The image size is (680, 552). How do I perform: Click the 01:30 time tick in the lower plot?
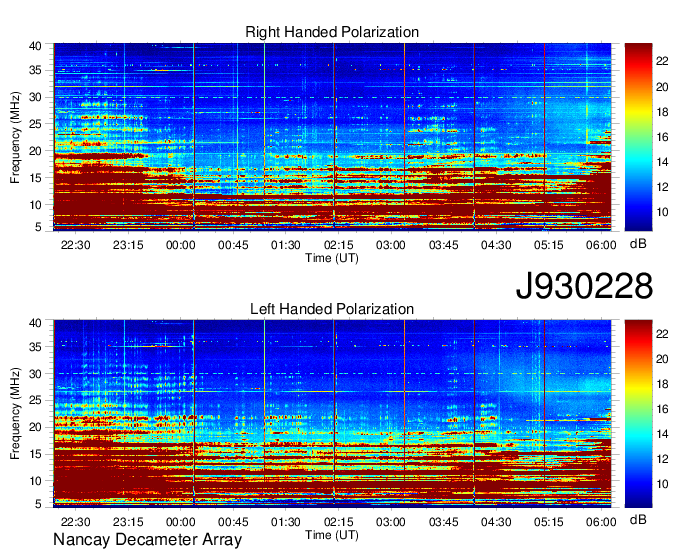(285, 522)
